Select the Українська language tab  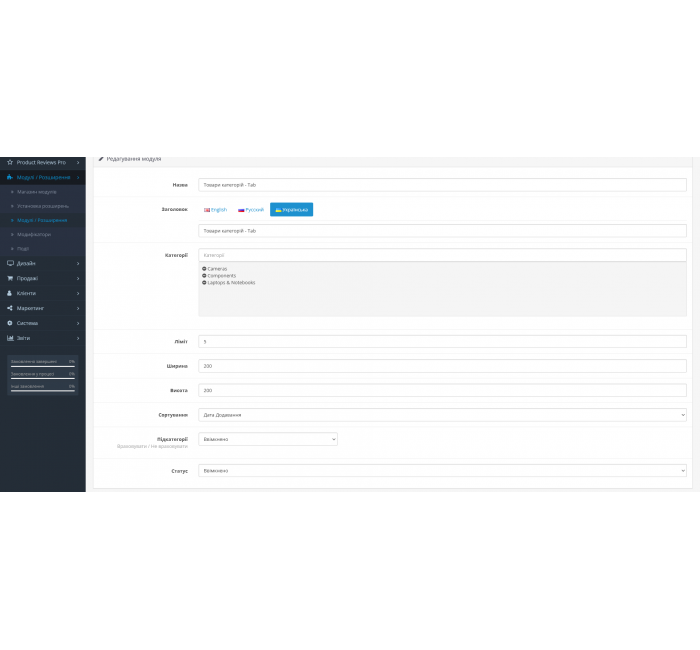point(292,209)
